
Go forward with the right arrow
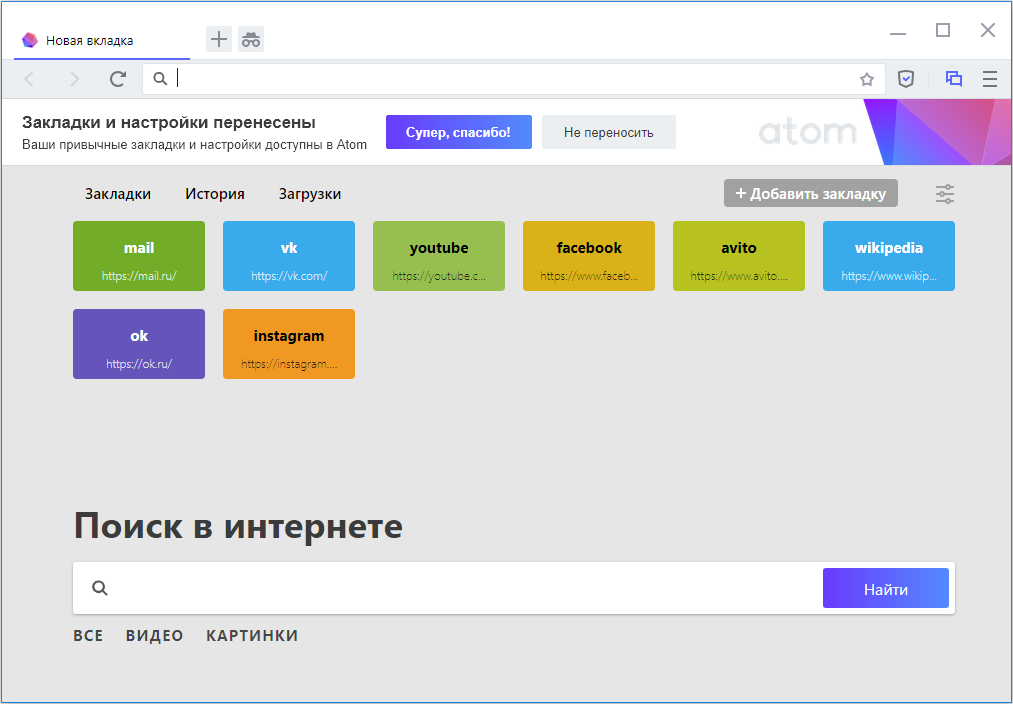pos(74,79)
